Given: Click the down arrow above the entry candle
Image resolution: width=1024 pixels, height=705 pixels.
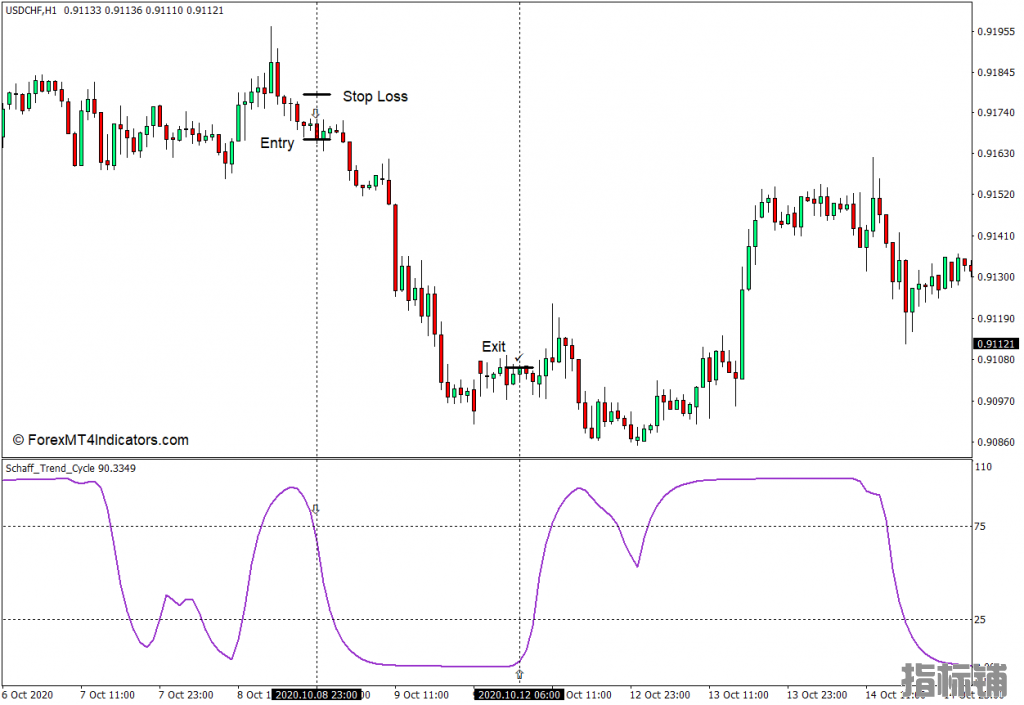Looking at the screenshot, I should [316, 114].
